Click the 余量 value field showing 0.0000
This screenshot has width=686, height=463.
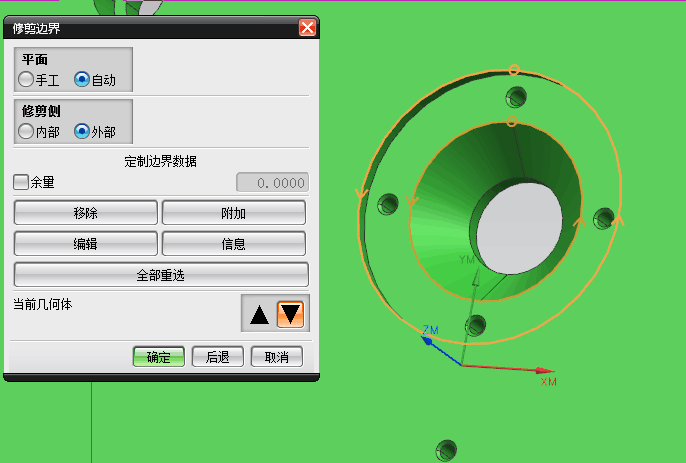click(x=273, y=182)
